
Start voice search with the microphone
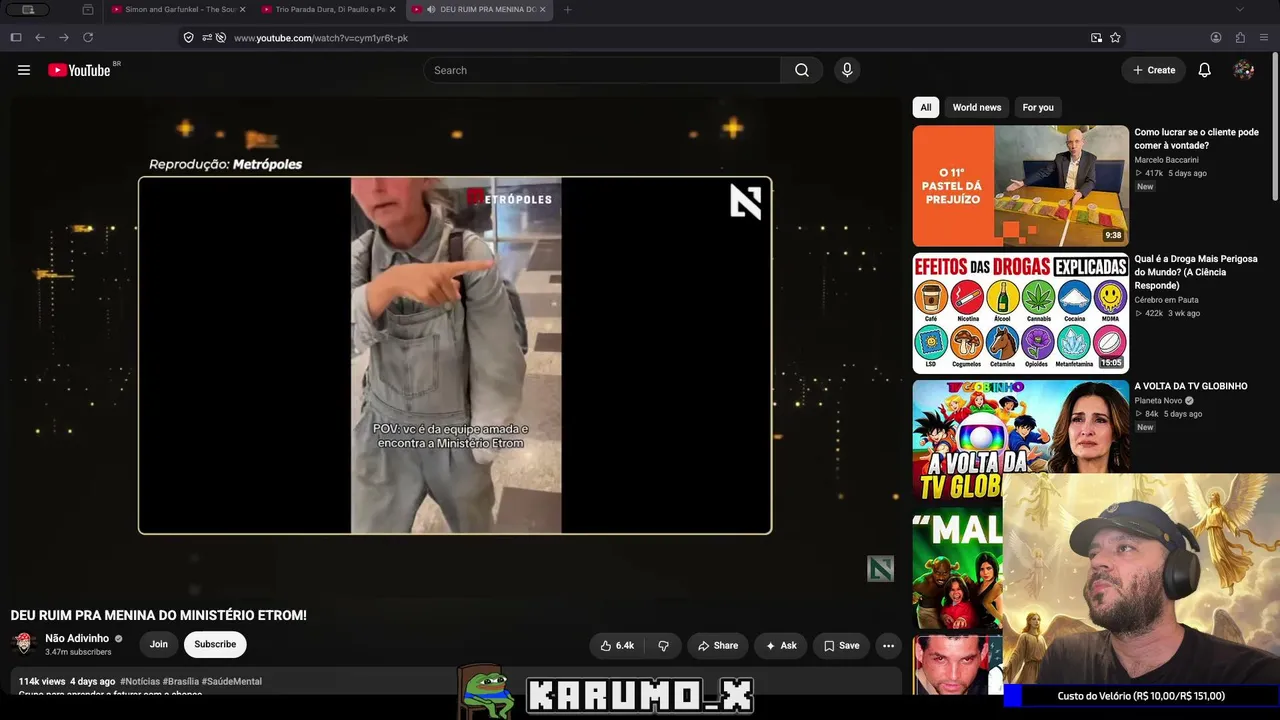[x=847, y=70]
